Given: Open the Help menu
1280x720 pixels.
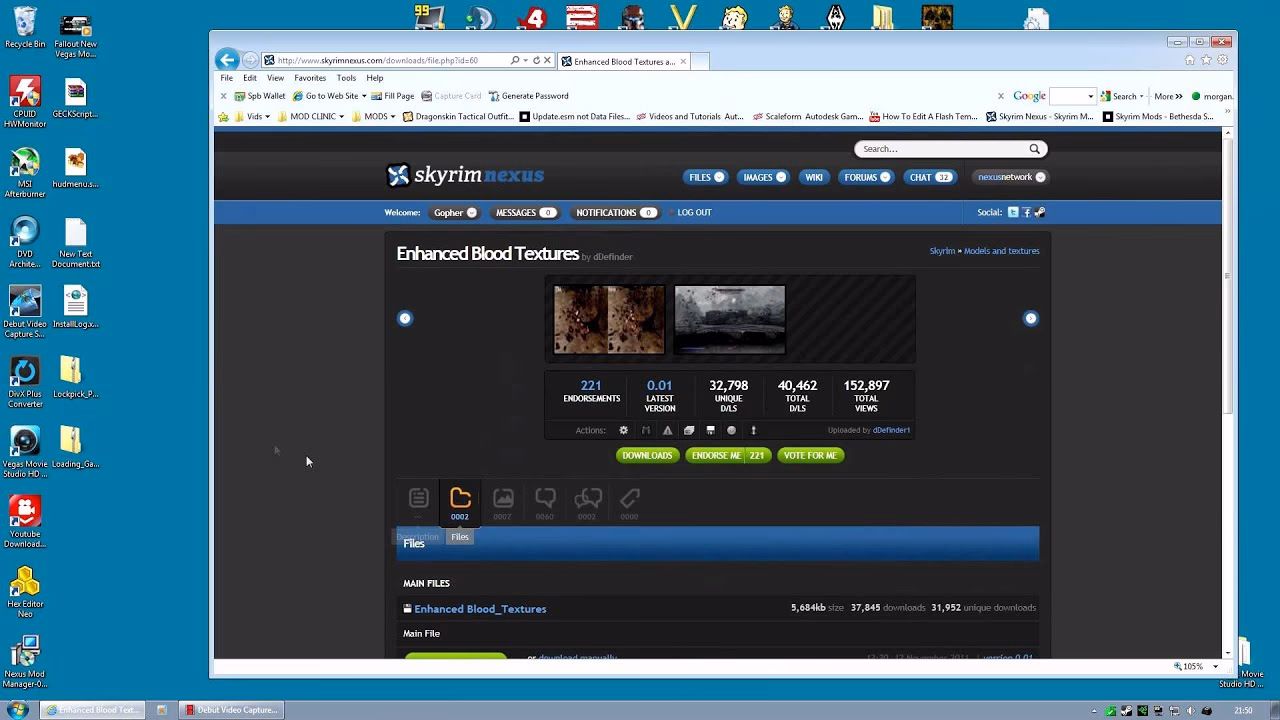Looking at the screenshot, I should click(375, 78).
